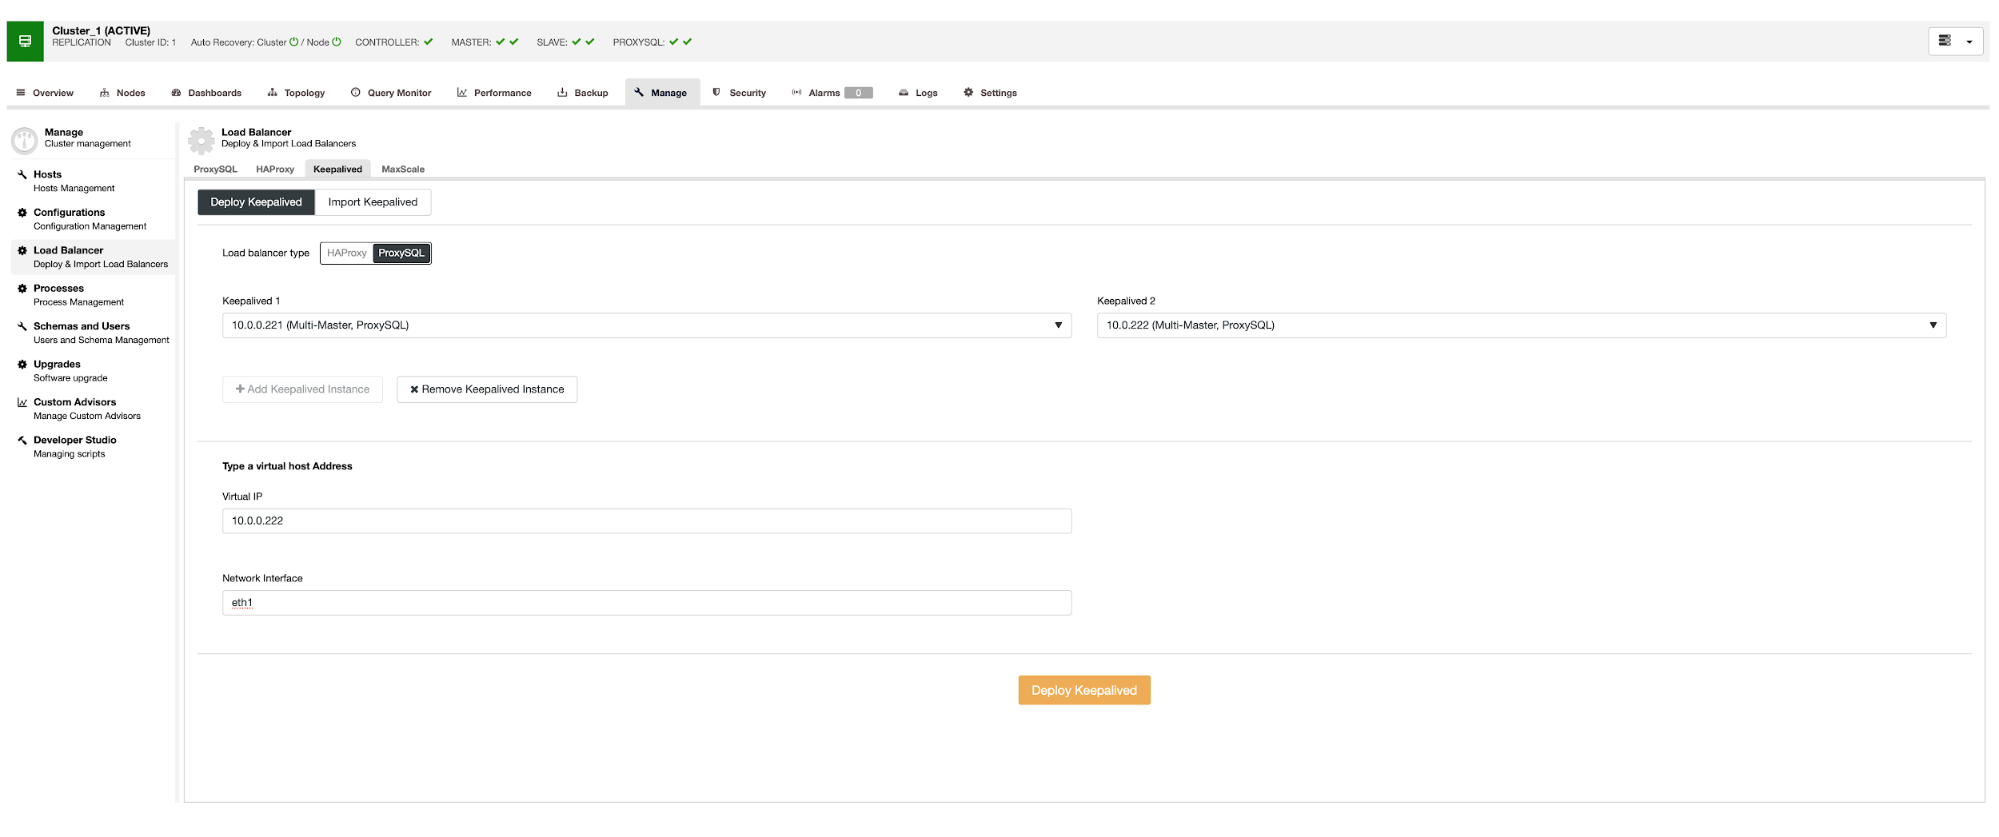Click the Security tab shield icon
Viewport: 1999px width, 837px height.
716,93
